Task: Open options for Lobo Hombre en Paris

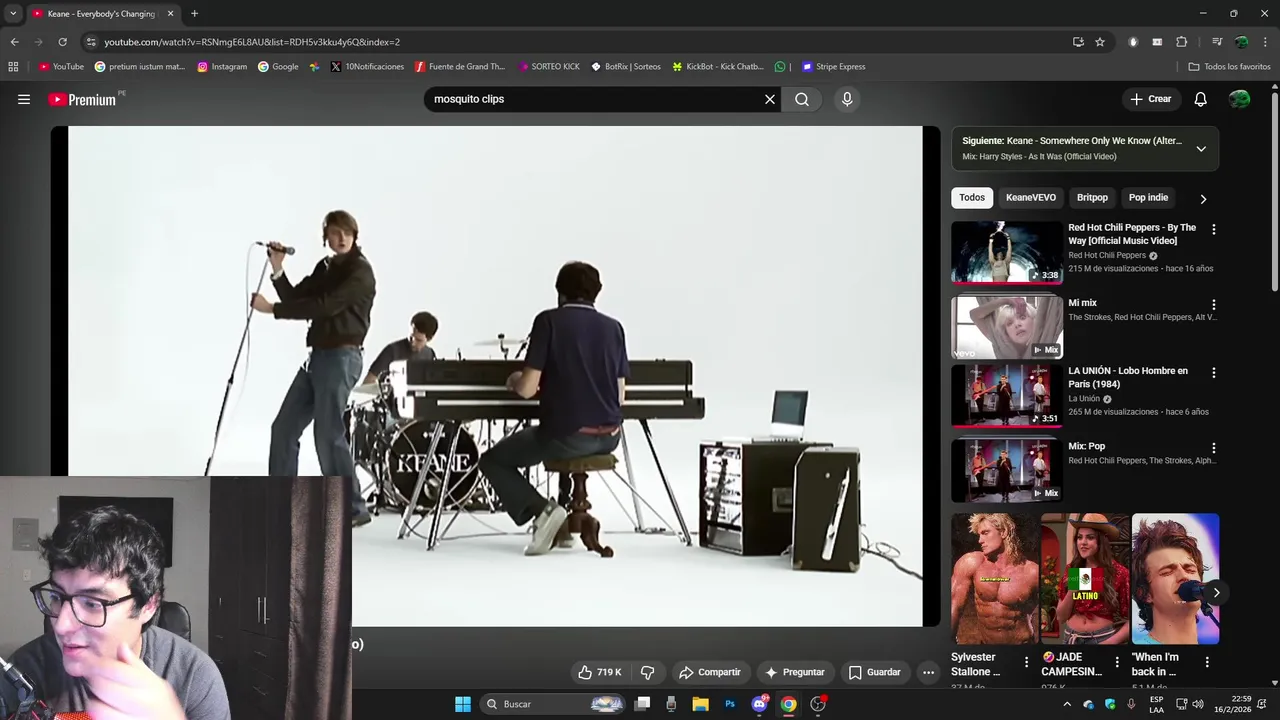Action: pos(1214,373)
